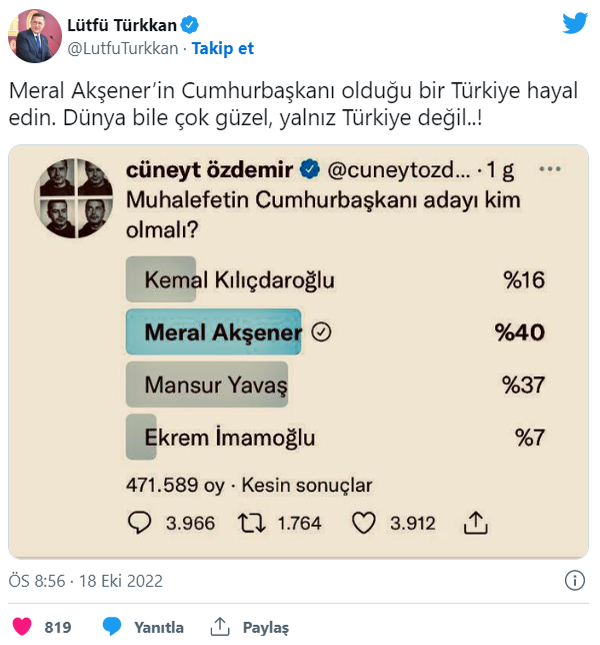Click the quoted tweet's heart icon

(364, 522)
